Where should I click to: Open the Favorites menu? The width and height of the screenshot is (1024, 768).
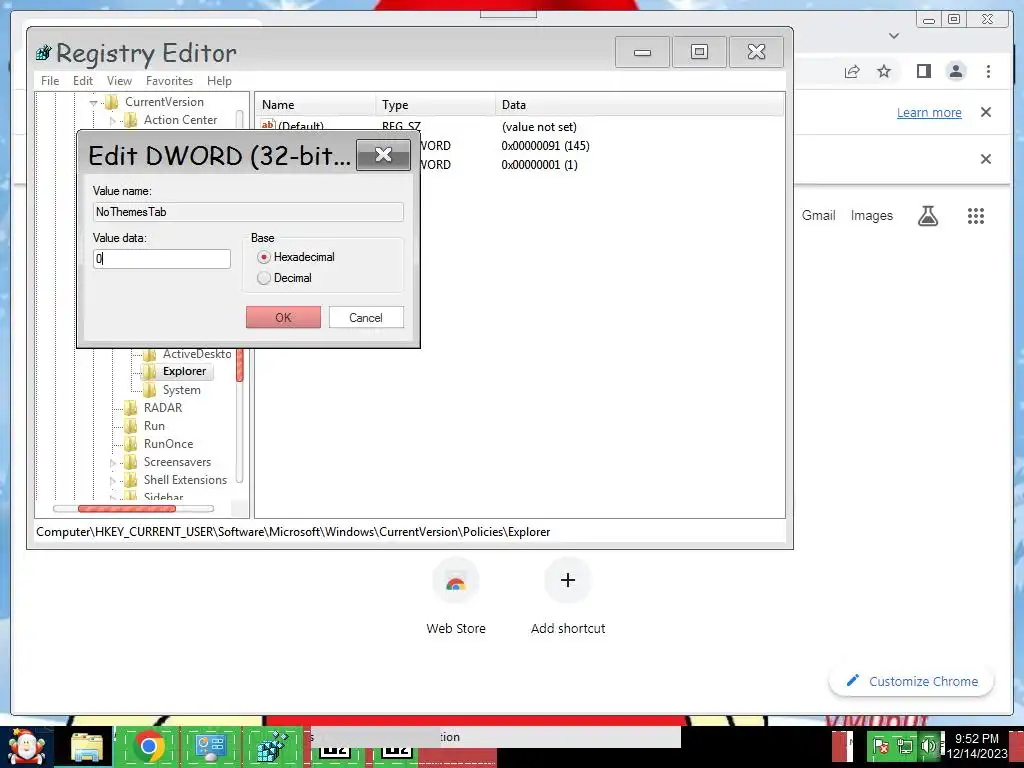[x=169, y=81]
